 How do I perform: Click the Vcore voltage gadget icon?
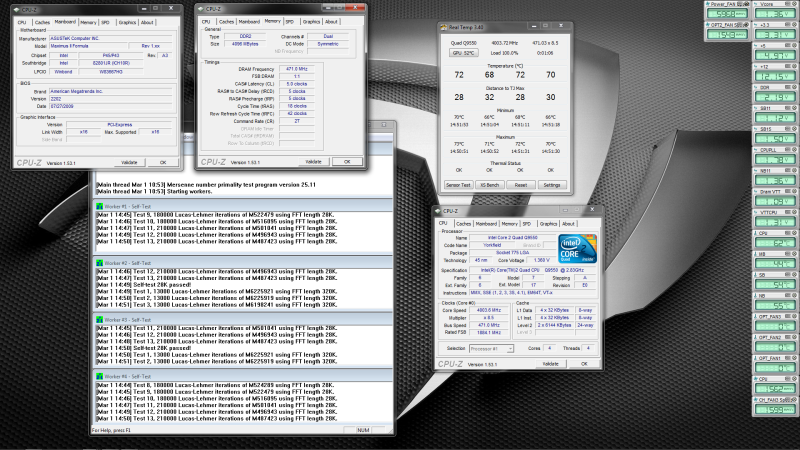coord(756,4)
